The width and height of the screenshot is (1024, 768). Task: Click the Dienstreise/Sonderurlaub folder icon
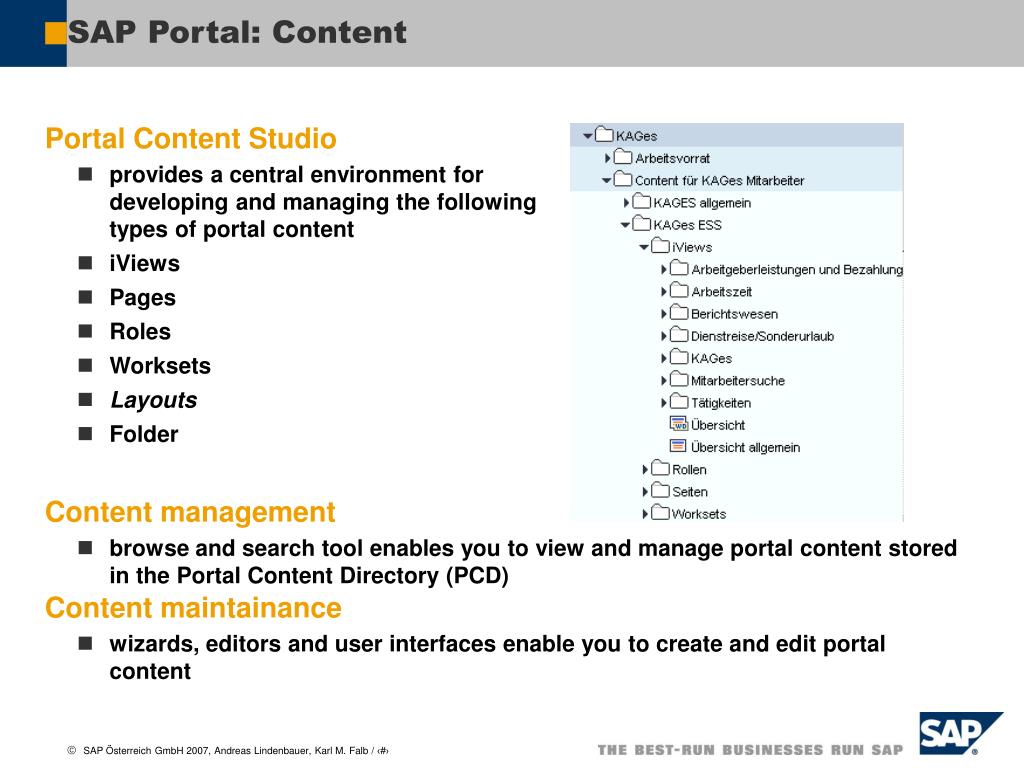click(x=679, y=334)
